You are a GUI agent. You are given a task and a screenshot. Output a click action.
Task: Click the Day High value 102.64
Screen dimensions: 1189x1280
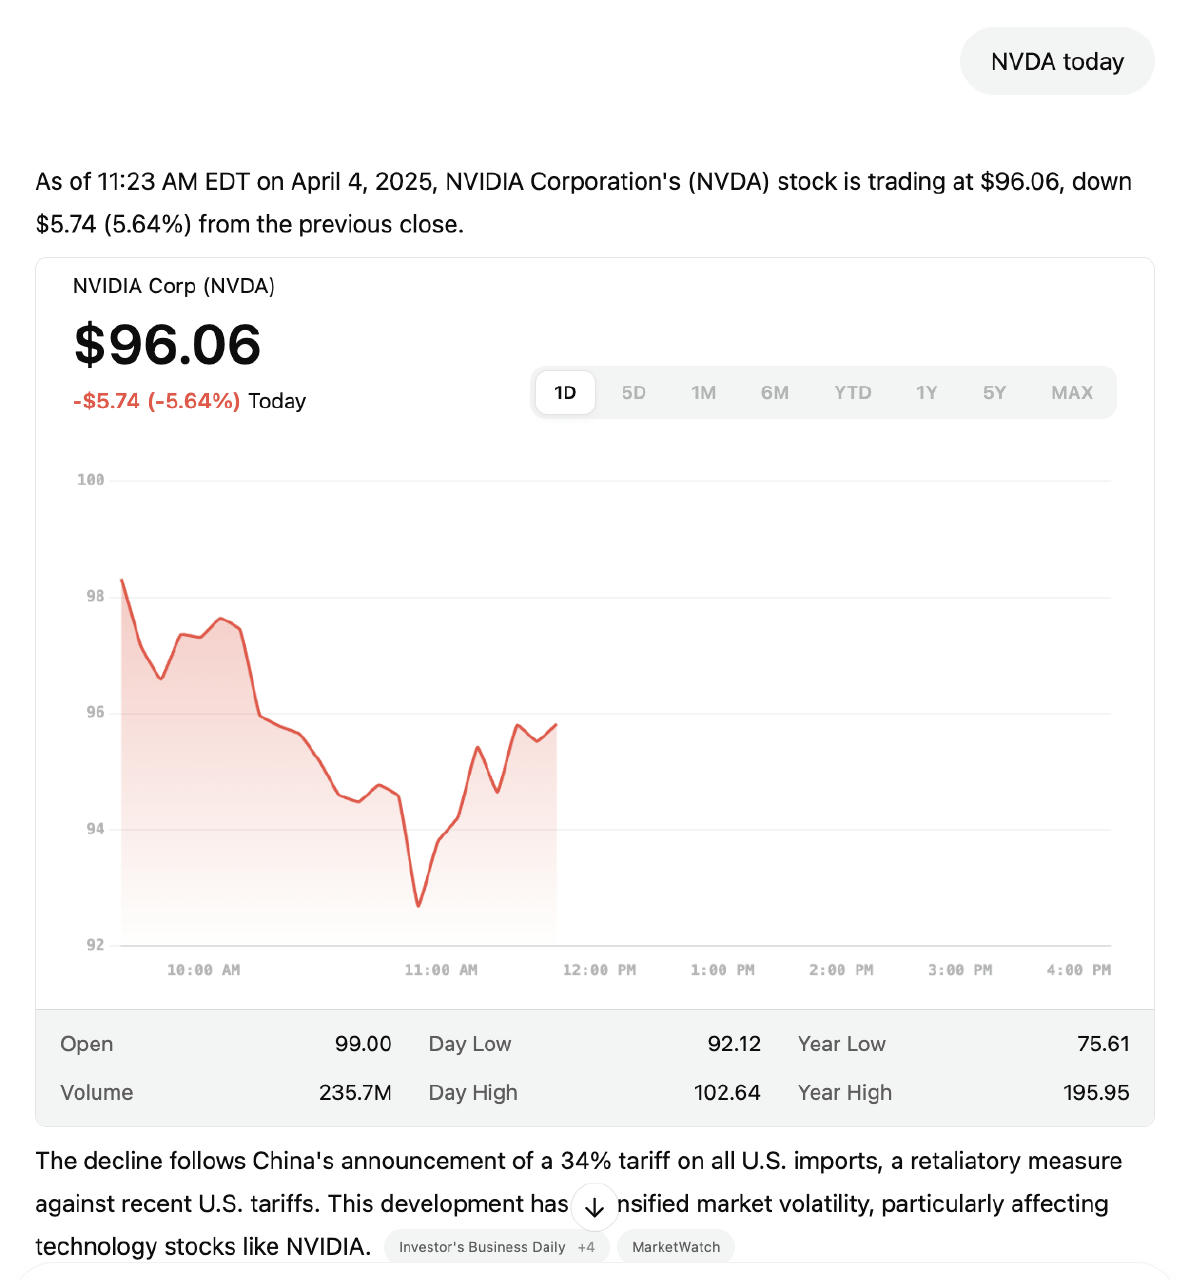pos(727,1093)
